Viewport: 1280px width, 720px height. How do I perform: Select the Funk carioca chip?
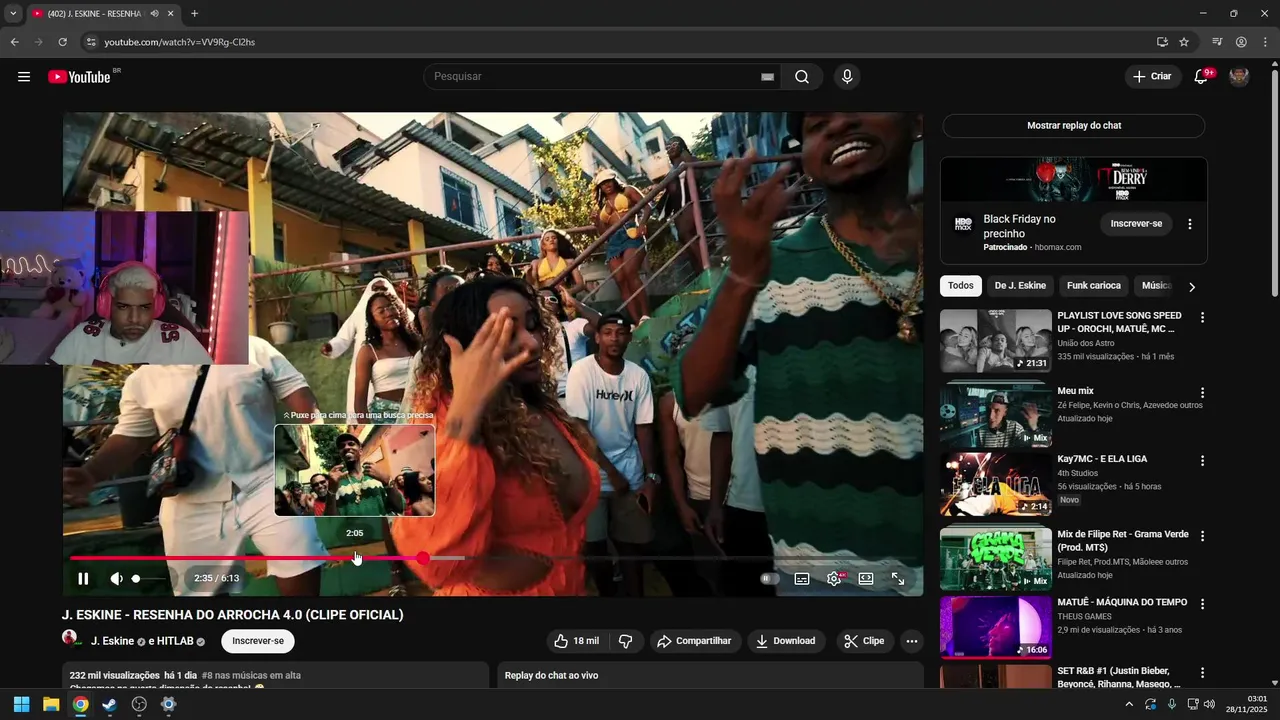1094,286
